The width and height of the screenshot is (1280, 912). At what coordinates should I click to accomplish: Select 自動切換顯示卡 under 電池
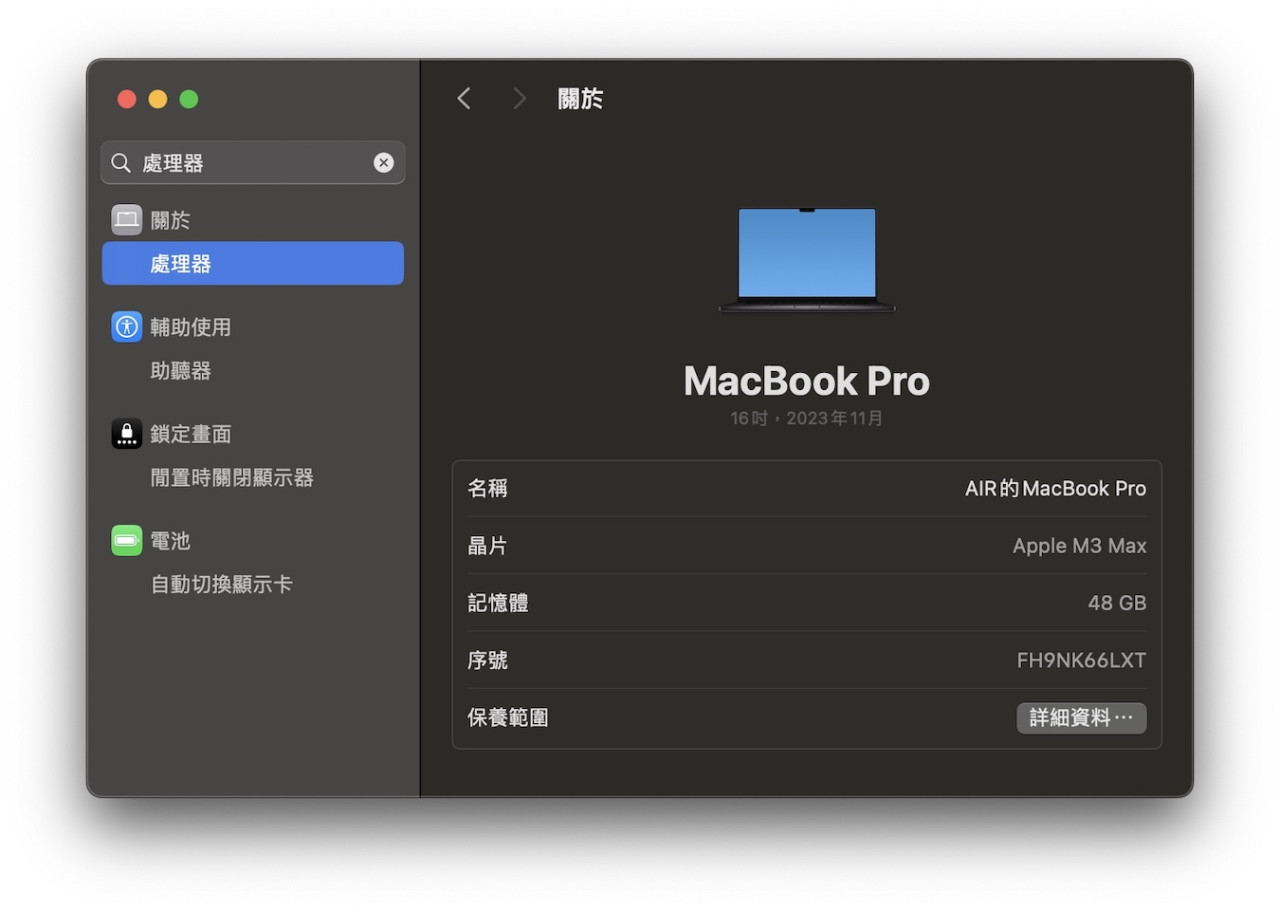tap(221, 584)
